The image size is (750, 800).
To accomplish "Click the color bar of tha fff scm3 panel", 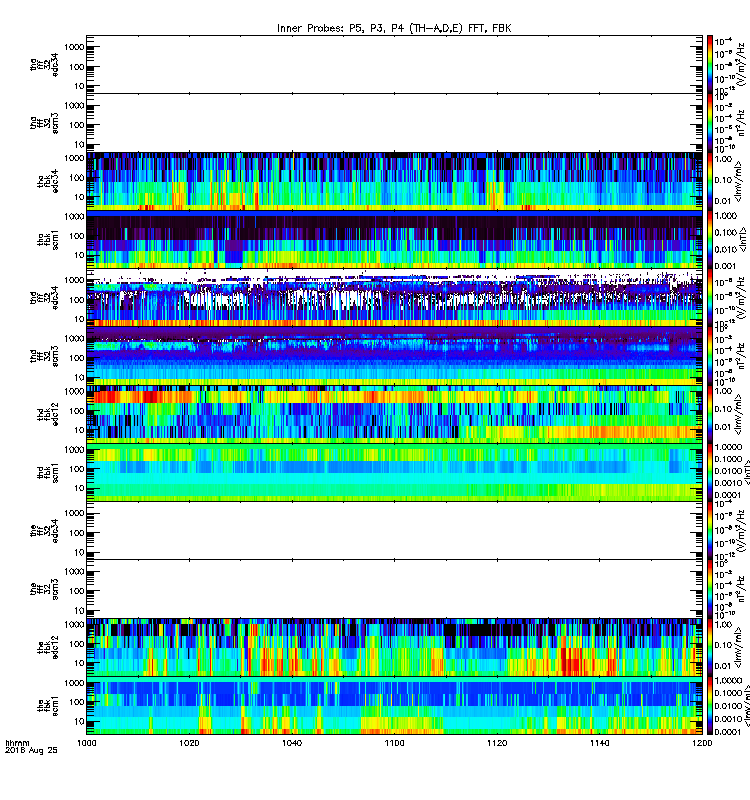I will click(710, 123).
